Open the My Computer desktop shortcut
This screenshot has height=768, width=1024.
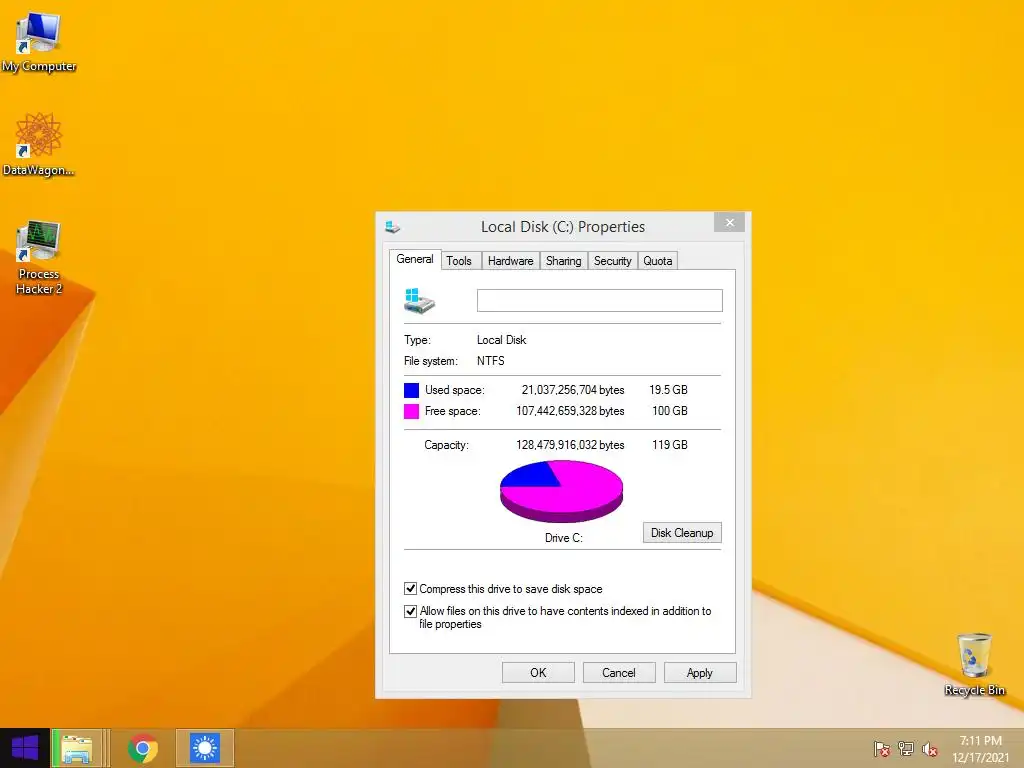pyautogui.click(x=39, y=40)
